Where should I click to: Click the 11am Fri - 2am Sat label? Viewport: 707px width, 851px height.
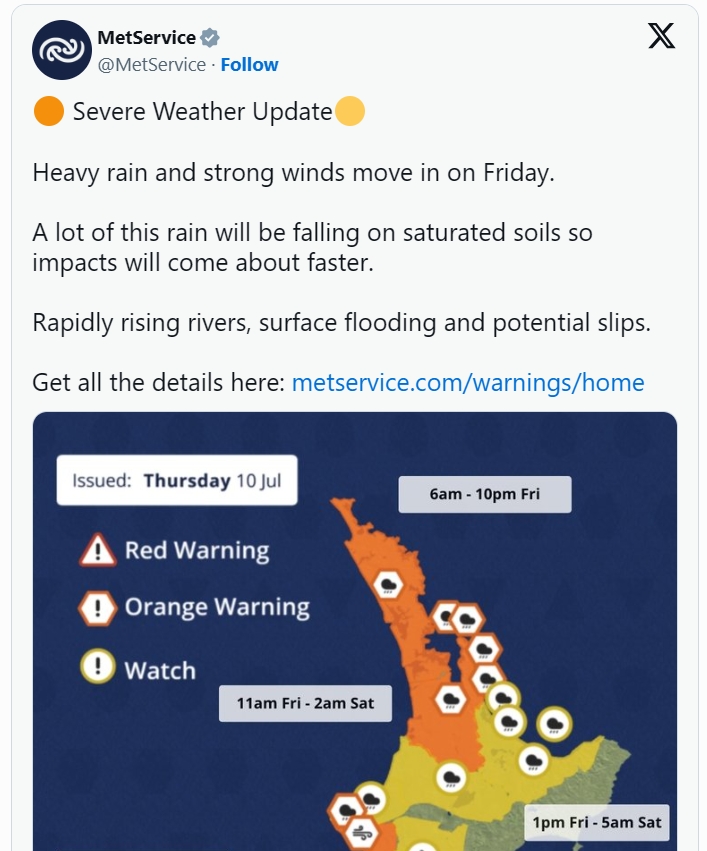tap(305, 703)
